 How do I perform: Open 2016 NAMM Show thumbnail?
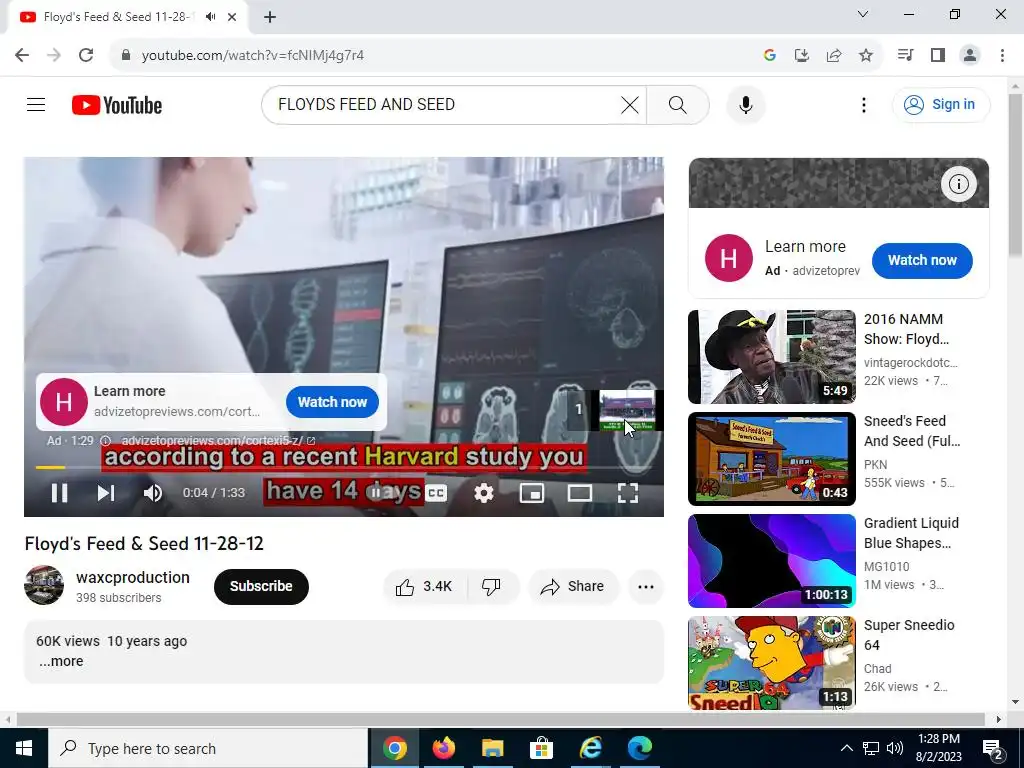coord(771,357)
